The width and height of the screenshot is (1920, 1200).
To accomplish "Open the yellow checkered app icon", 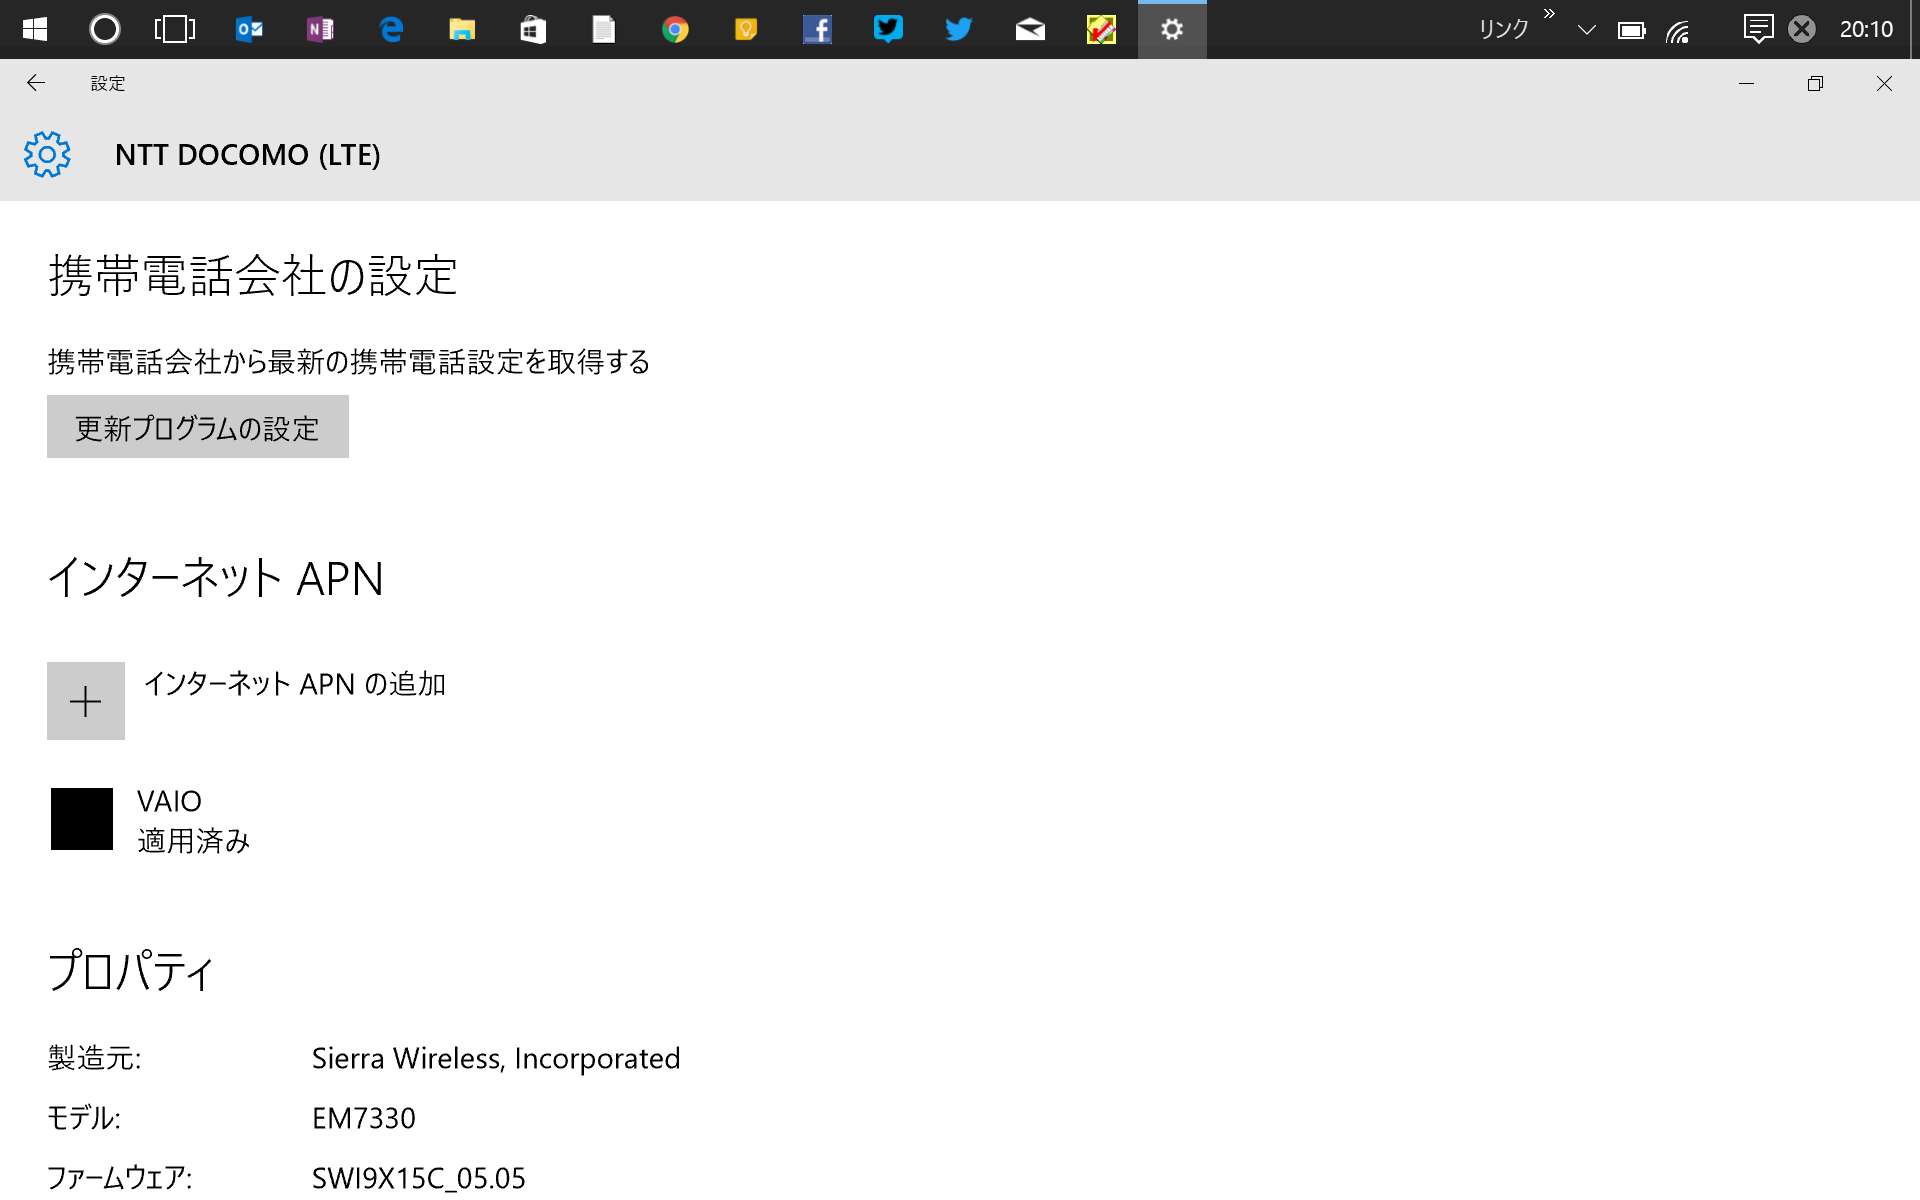I will (x=1101, y=30).
